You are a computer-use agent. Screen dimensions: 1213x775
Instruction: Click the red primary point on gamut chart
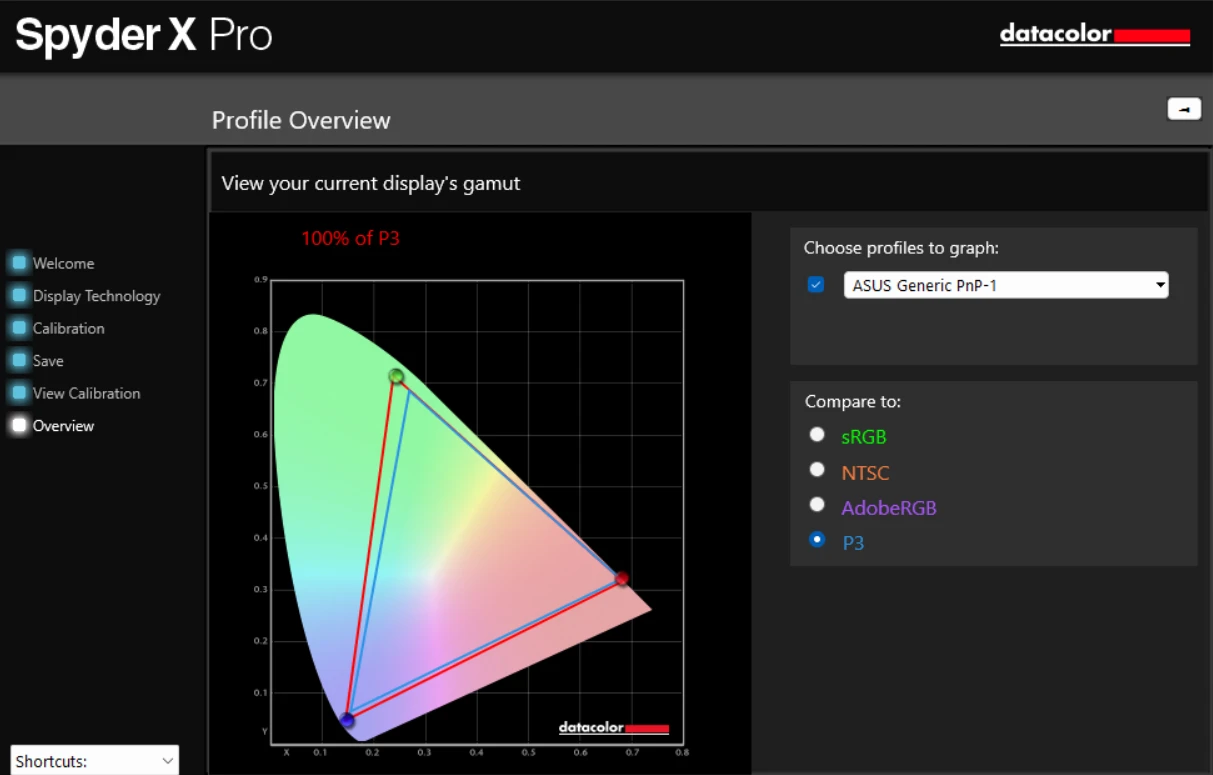point(621,578)
